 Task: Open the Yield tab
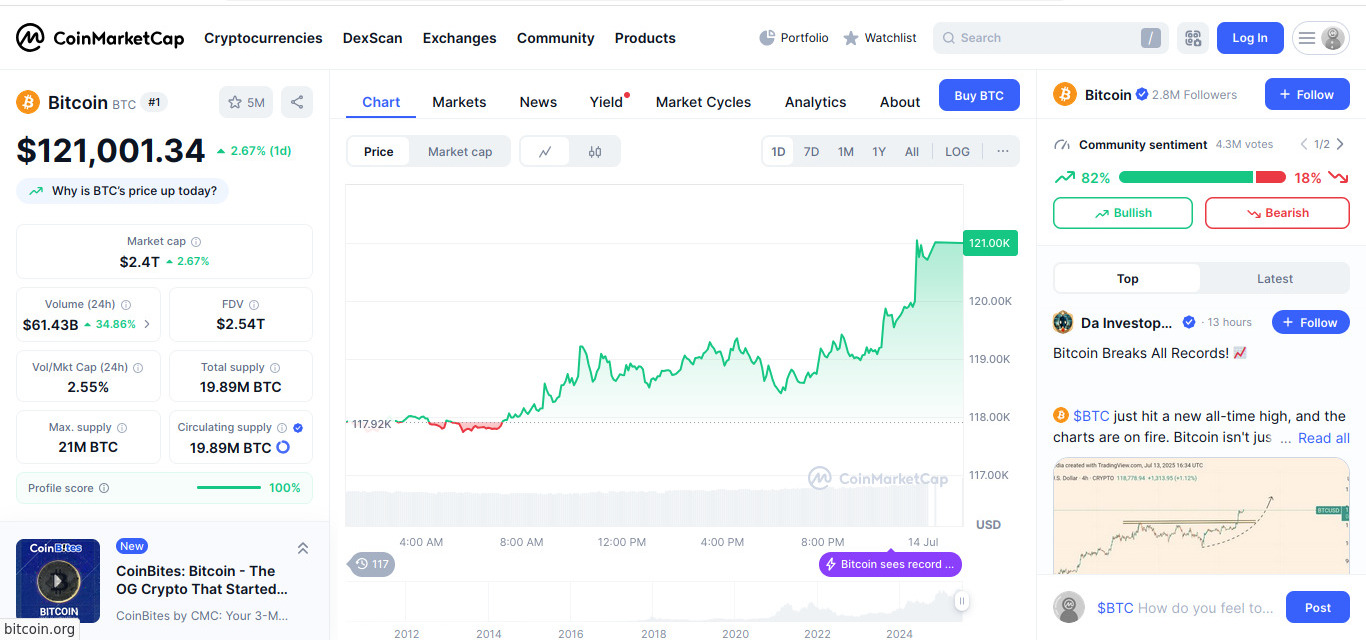point(606,102)
